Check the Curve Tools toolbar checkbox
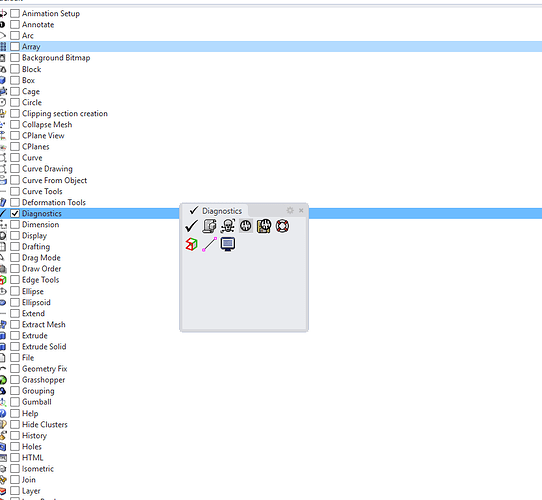The width and height of the screenshot is (542, 500). pos(15,191)
